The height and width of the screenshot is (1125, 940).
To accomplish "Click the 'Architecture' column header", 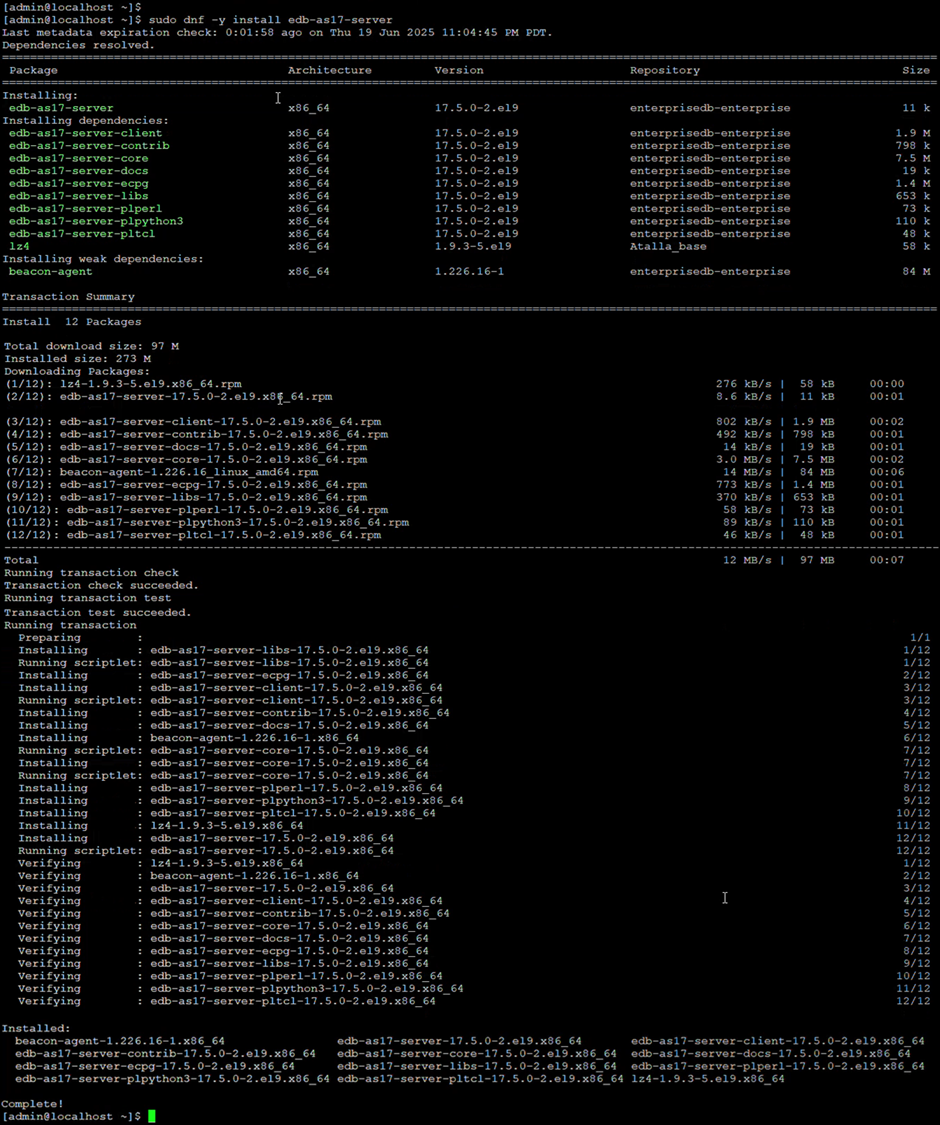I will tap(329, 70).
